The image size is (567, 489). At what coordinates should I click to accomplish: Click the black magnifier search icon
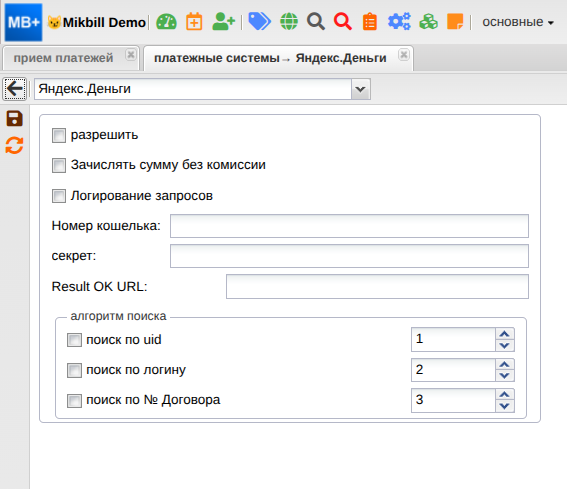pos(316,22)
